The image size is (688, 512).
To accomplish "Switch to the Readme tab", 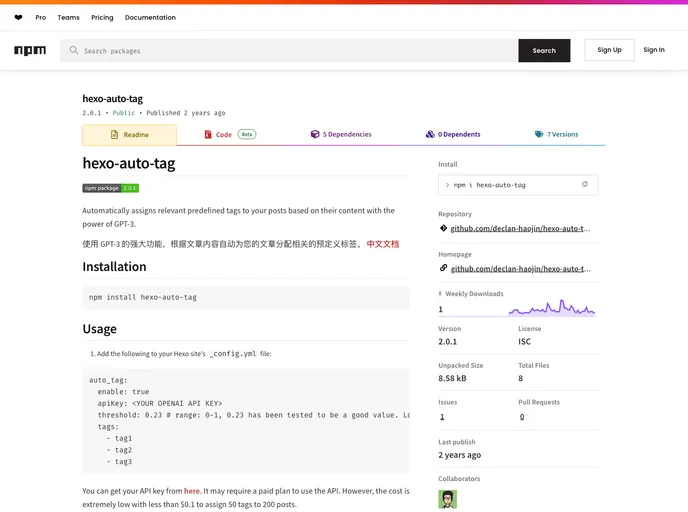I will 129,135.
